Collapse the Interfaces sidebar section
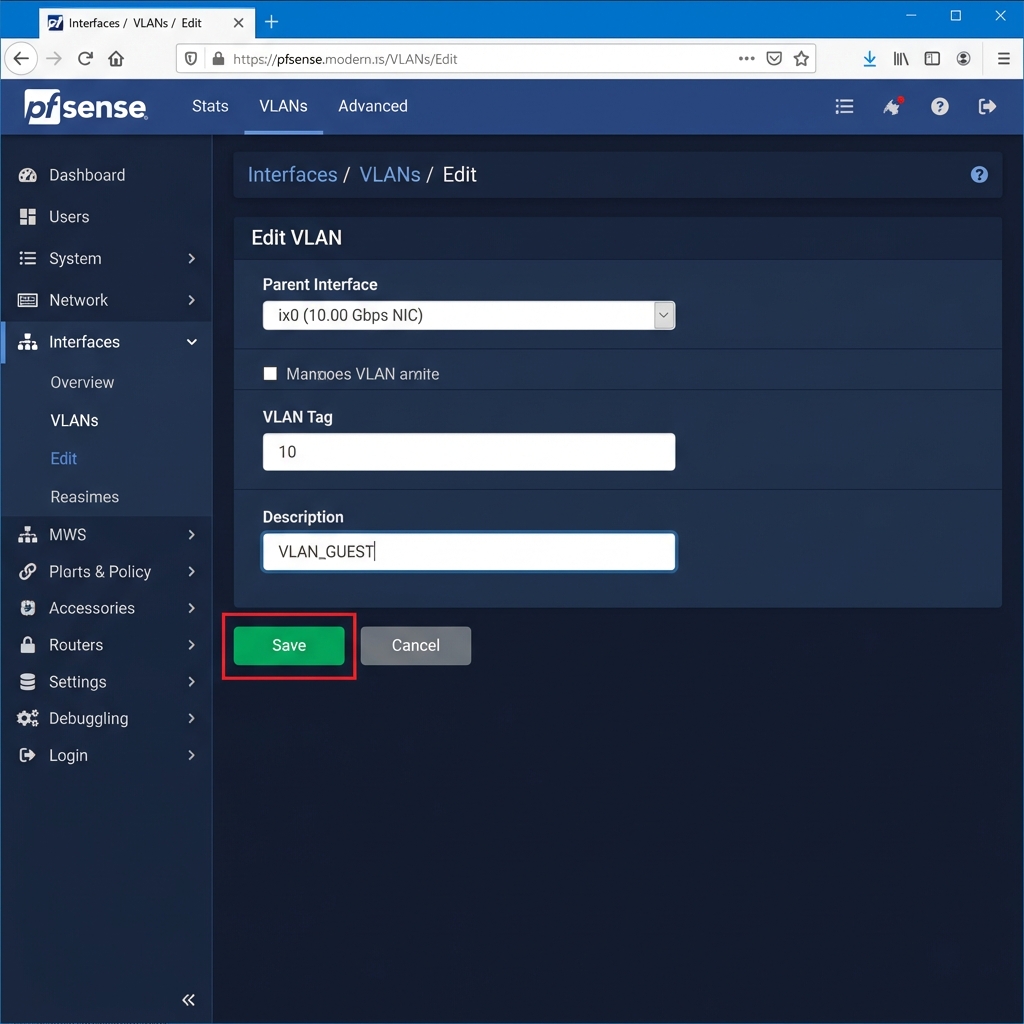This screenshot has height=1024, width=1024. point(85,342)
